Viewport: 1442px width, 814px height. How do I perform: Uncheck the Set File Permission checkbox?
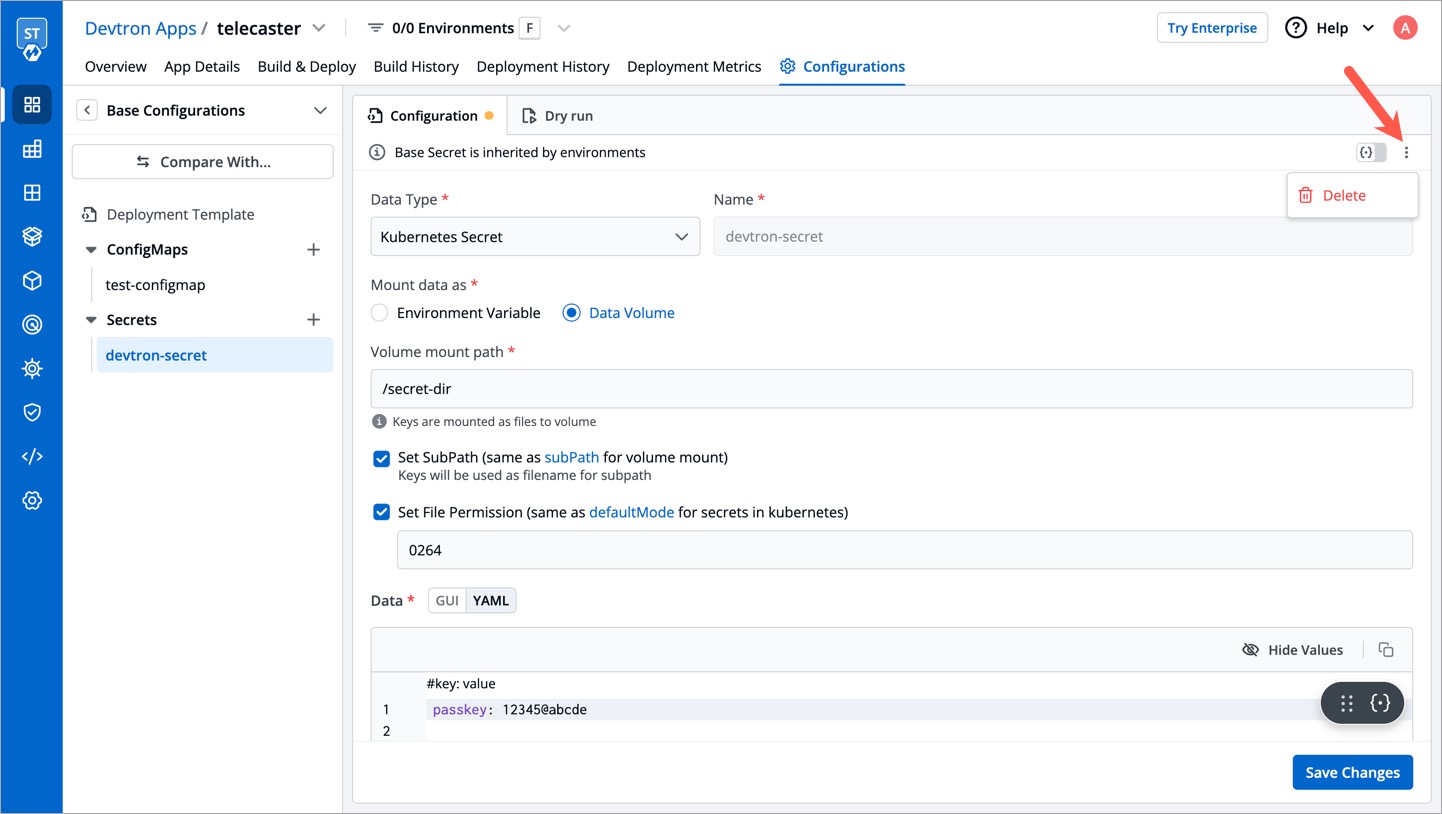click(x=381, y=512)
